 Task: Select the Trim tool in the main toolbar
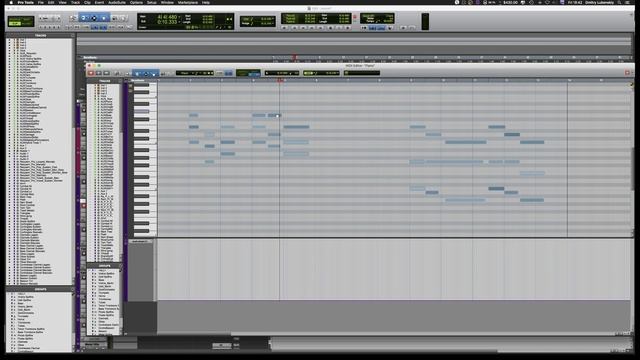click(83, 18)
